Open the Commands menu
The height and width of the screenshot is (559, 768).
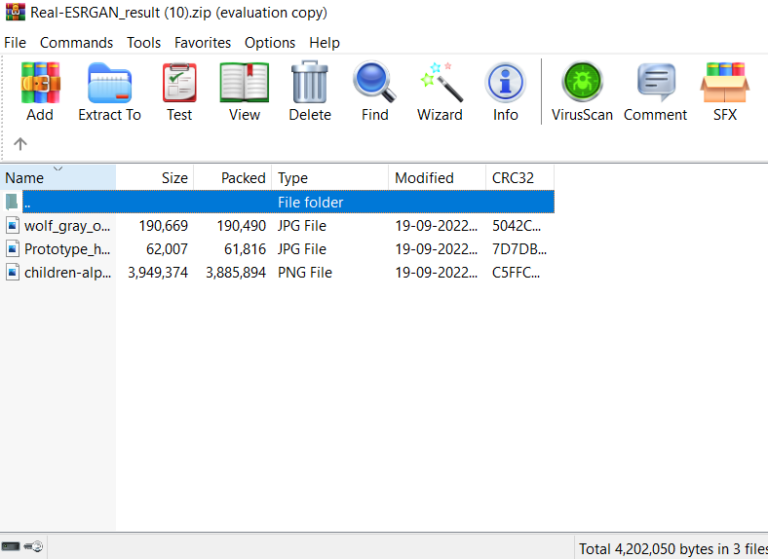pos(76,43)
